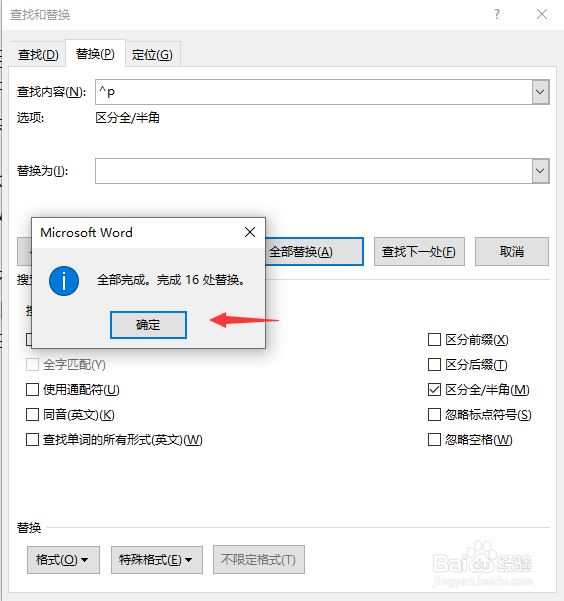Enable the 使用通配符(U) checkbox
This screenshot has width=564, height=601.
32,390
